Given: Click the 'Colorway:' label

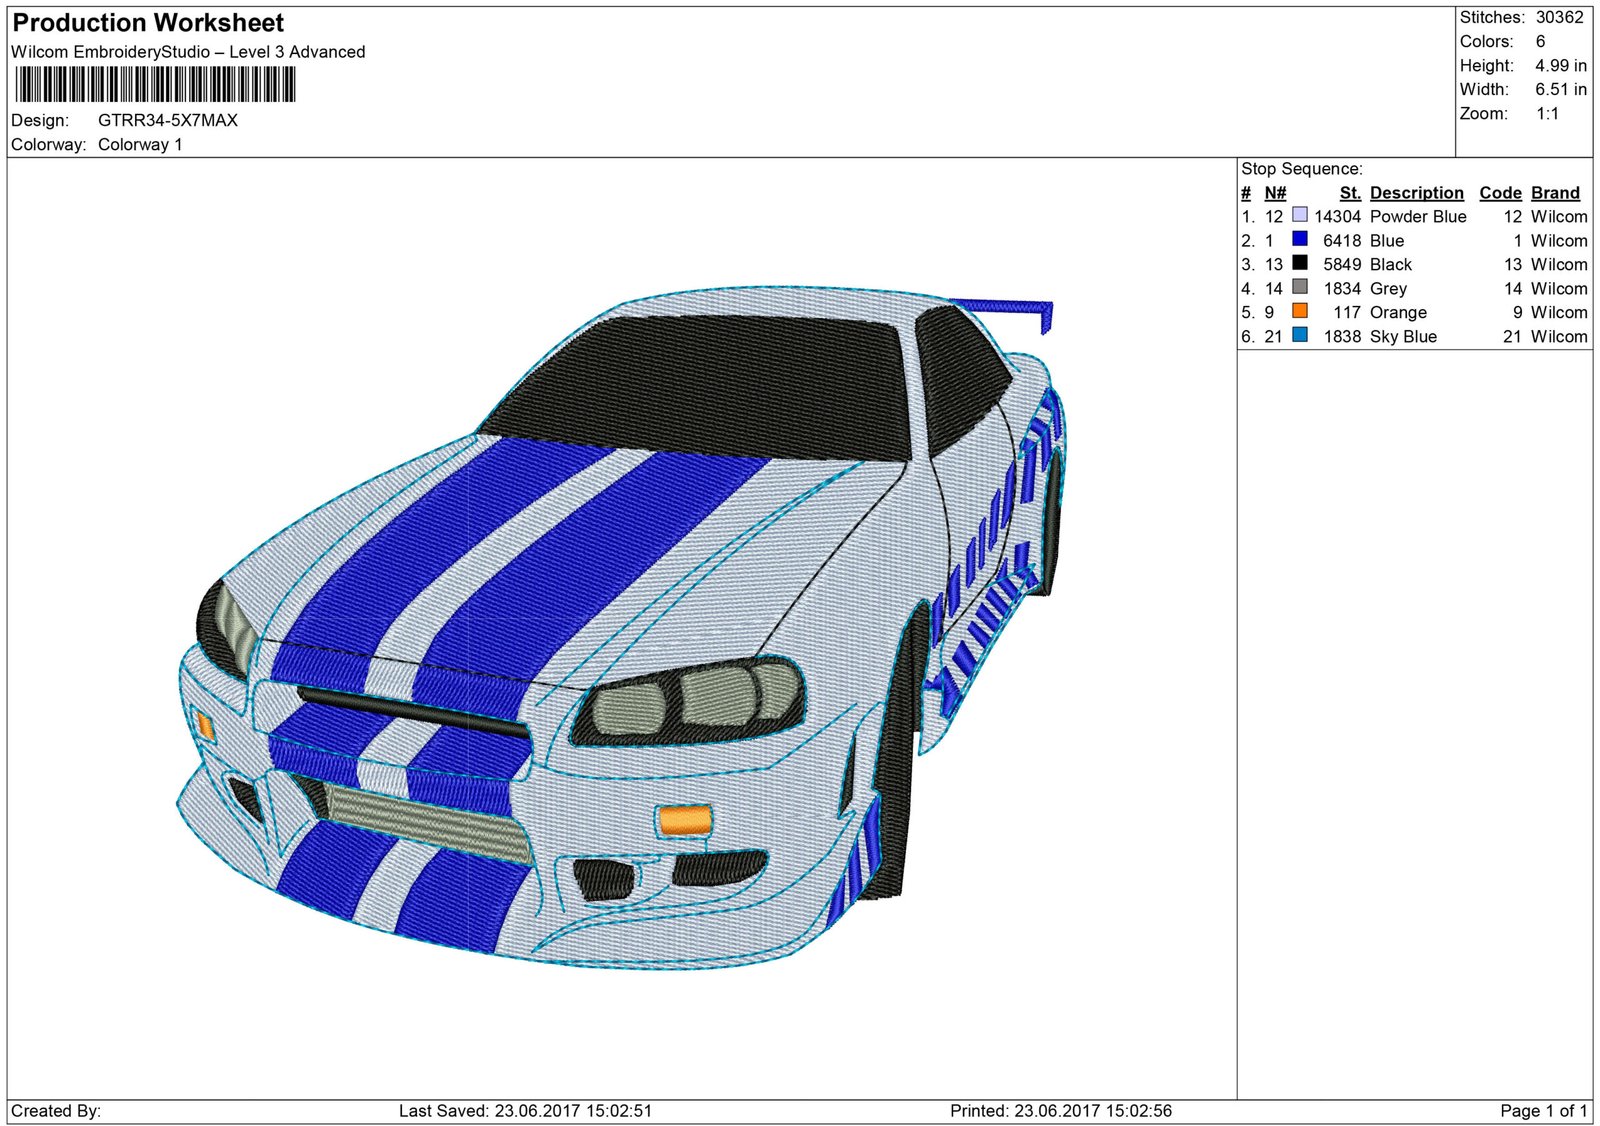Looking at the screenshot, I should pos(49,144).
